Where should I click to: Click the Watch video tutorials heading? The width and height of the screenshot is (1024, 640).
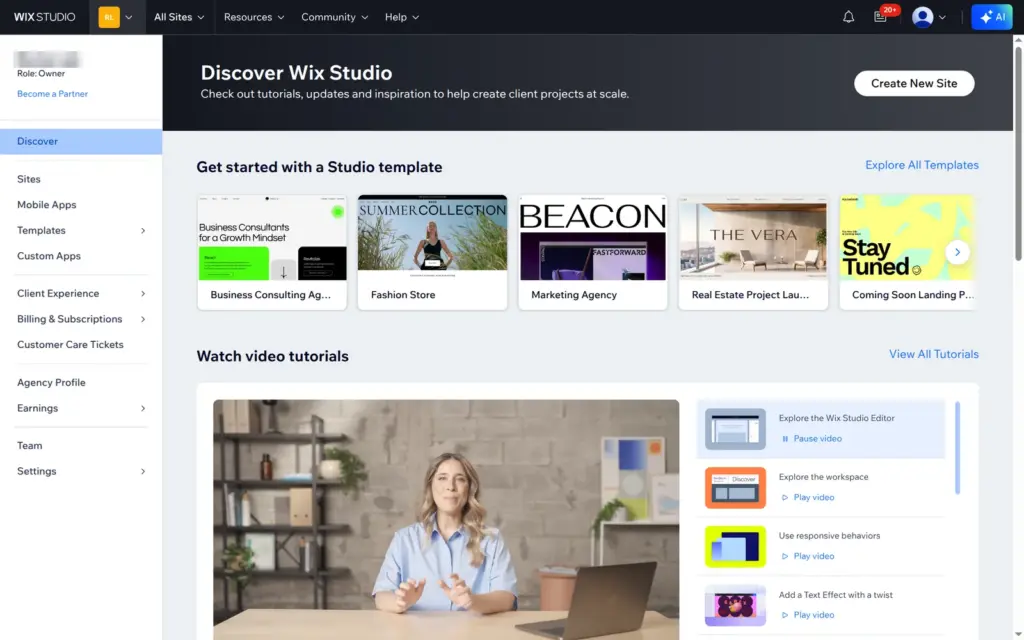272,356
